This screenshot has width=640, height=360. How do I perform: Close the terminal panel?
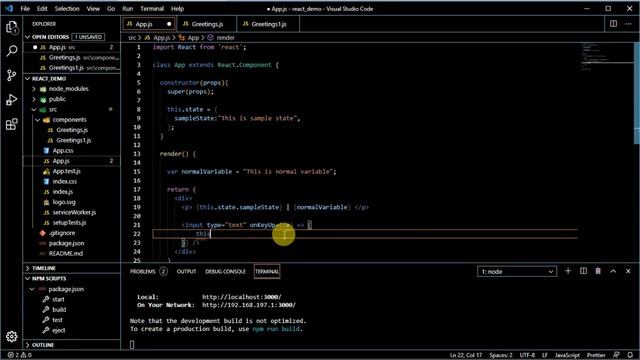pyautogui.click(x=628, y=271)
